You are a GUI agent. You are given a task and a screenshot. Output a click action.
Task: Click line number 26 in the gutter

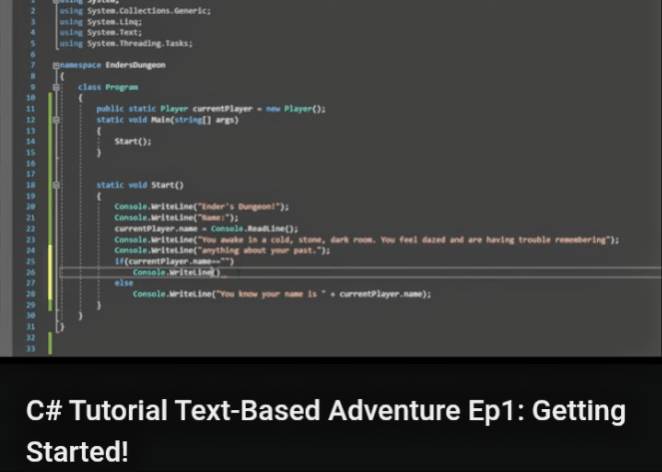(x=32, y=272)
